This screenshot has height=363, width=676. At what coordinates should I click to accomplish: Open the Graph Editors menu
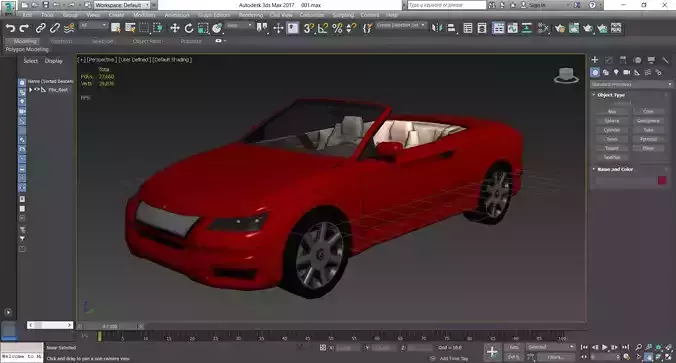pyautogui.click(x=214, y=15)
